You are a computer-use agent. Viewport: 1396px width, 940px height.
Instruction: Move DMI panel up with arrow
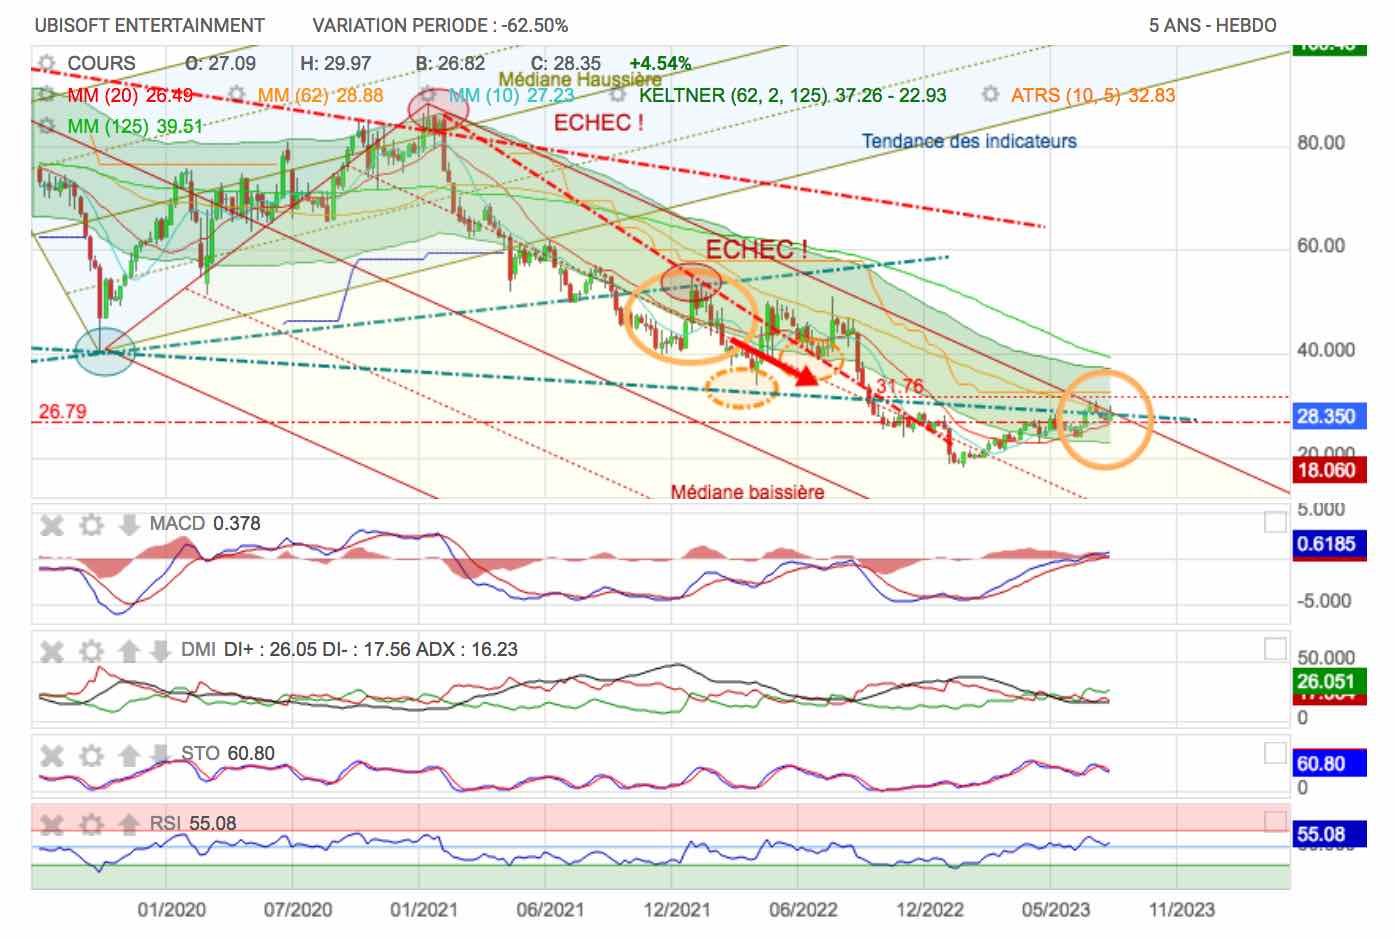pos(128,651)
